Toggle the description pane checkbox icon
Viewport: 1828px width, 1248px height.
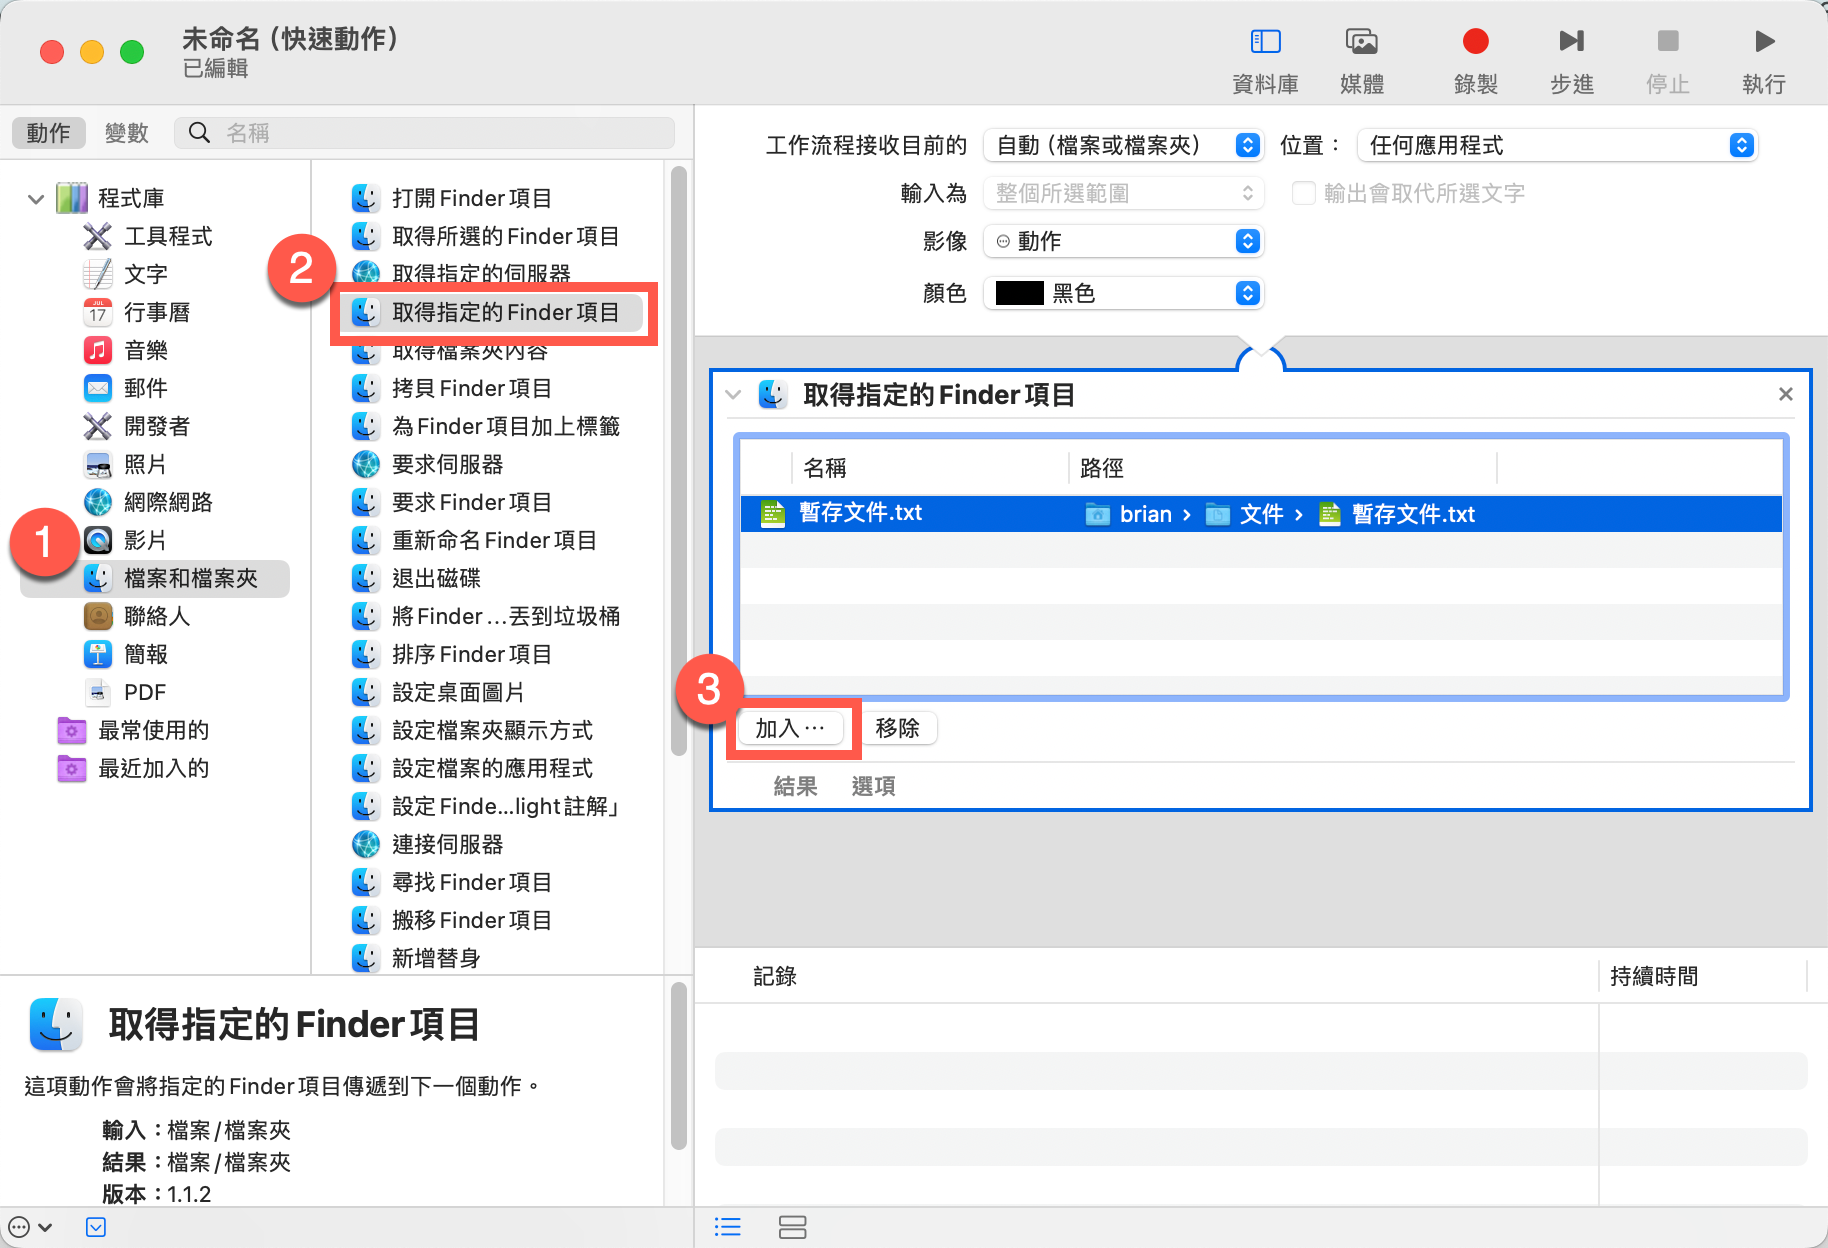click(x=96, y=1227)
